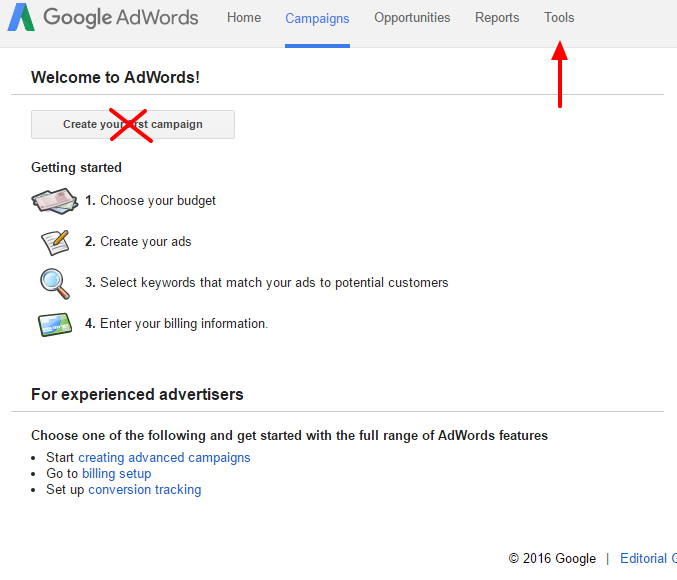Open the conversion tracking link
Image resolution: width=677 pixels, height=580 pixels.
[145, 490]
